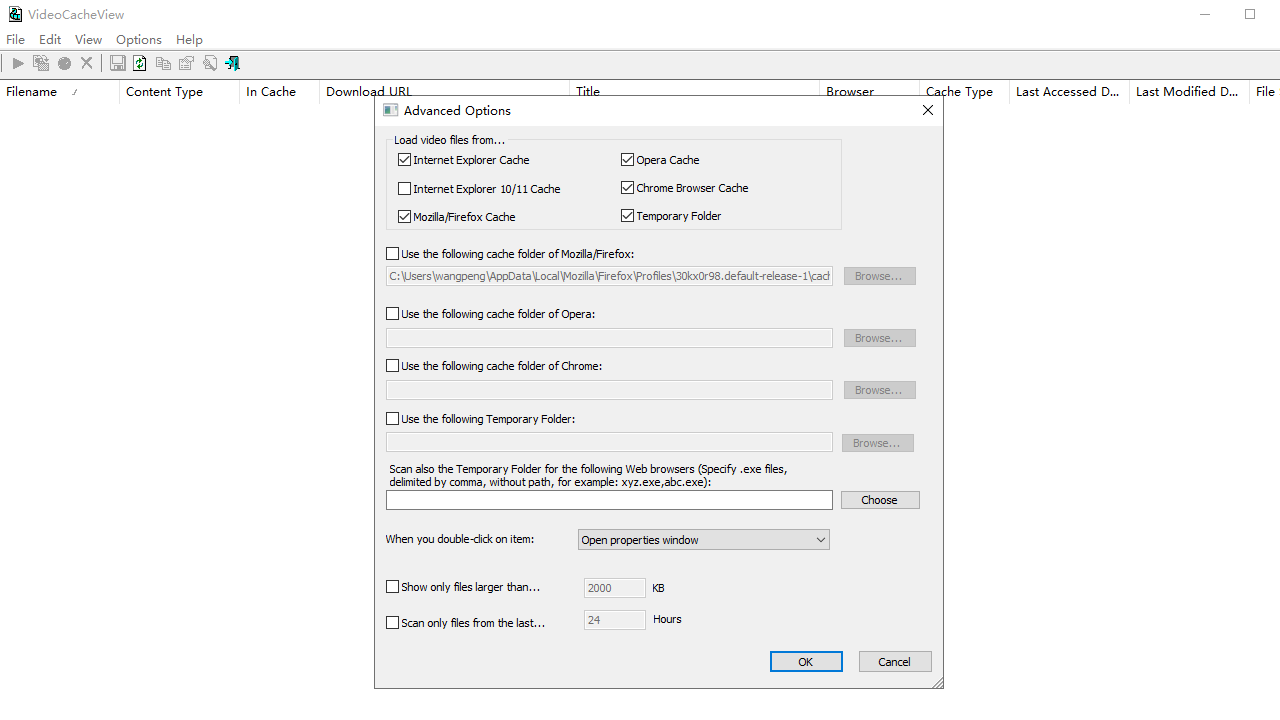Toggle Show only files larger than checkbox
Image resolution: width=1280 pixels, height=720 pixels.
[x=393, y=587]
